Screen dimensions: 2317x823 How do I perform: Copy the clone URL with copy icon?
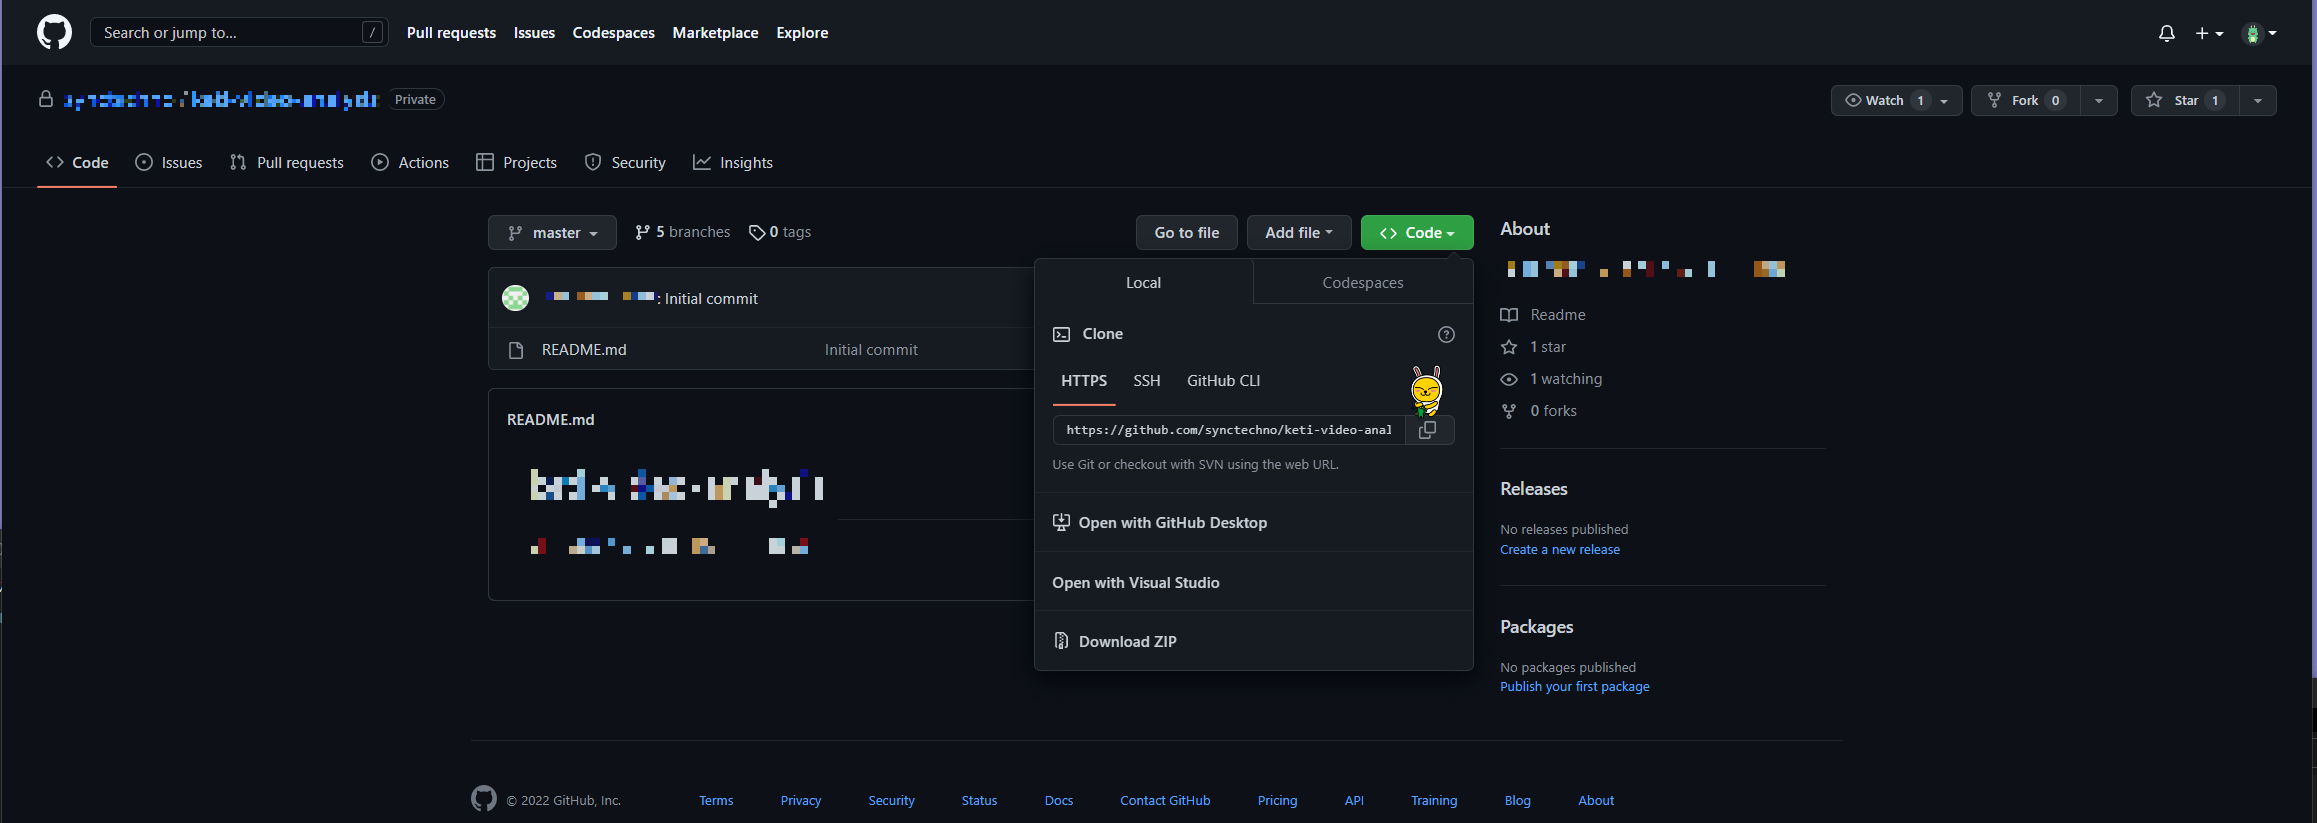click(1429, 430)
